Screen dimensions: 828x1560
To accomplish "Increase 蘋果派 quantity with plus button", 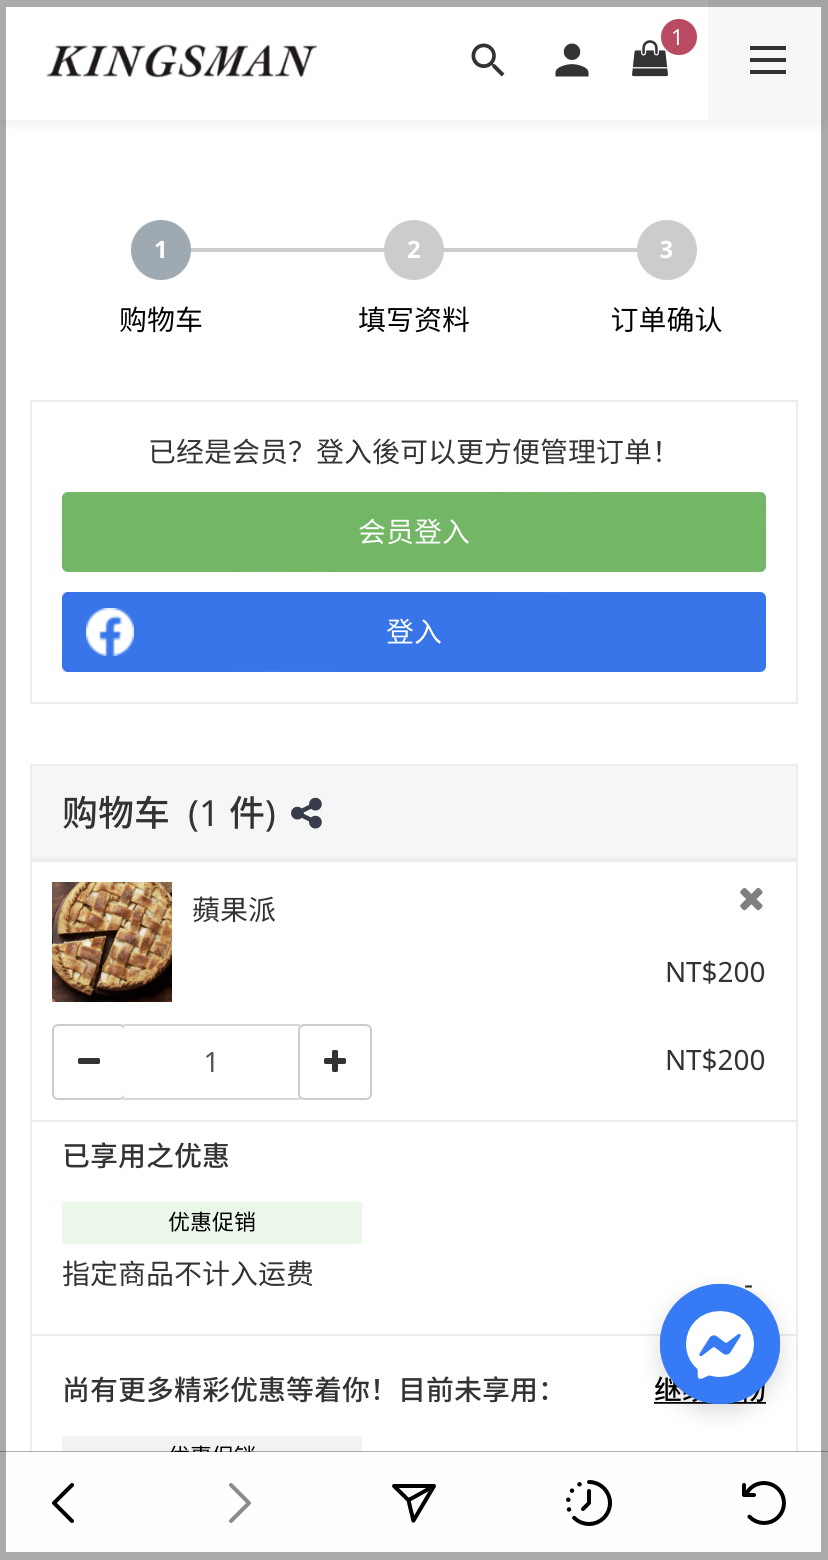I will [335, 1062].
